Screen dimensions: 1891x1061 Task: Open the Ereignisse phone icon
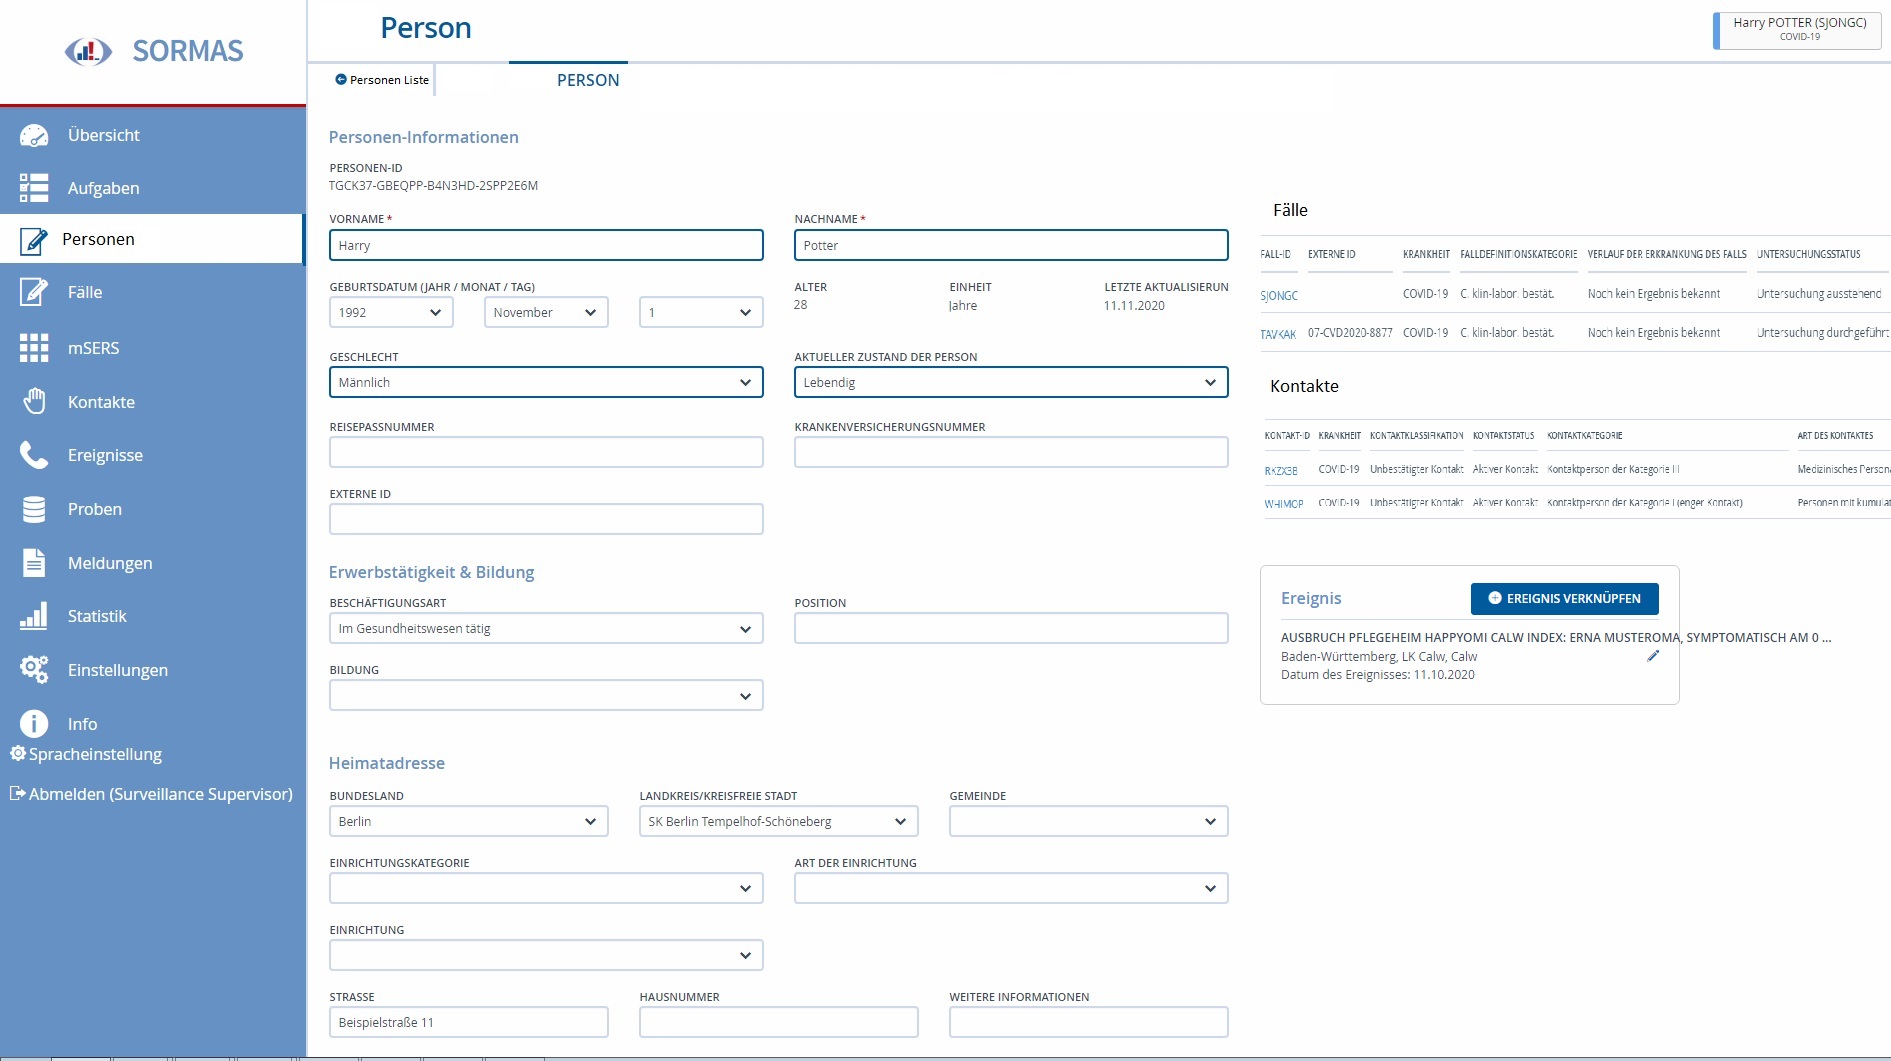click(34, 455)
